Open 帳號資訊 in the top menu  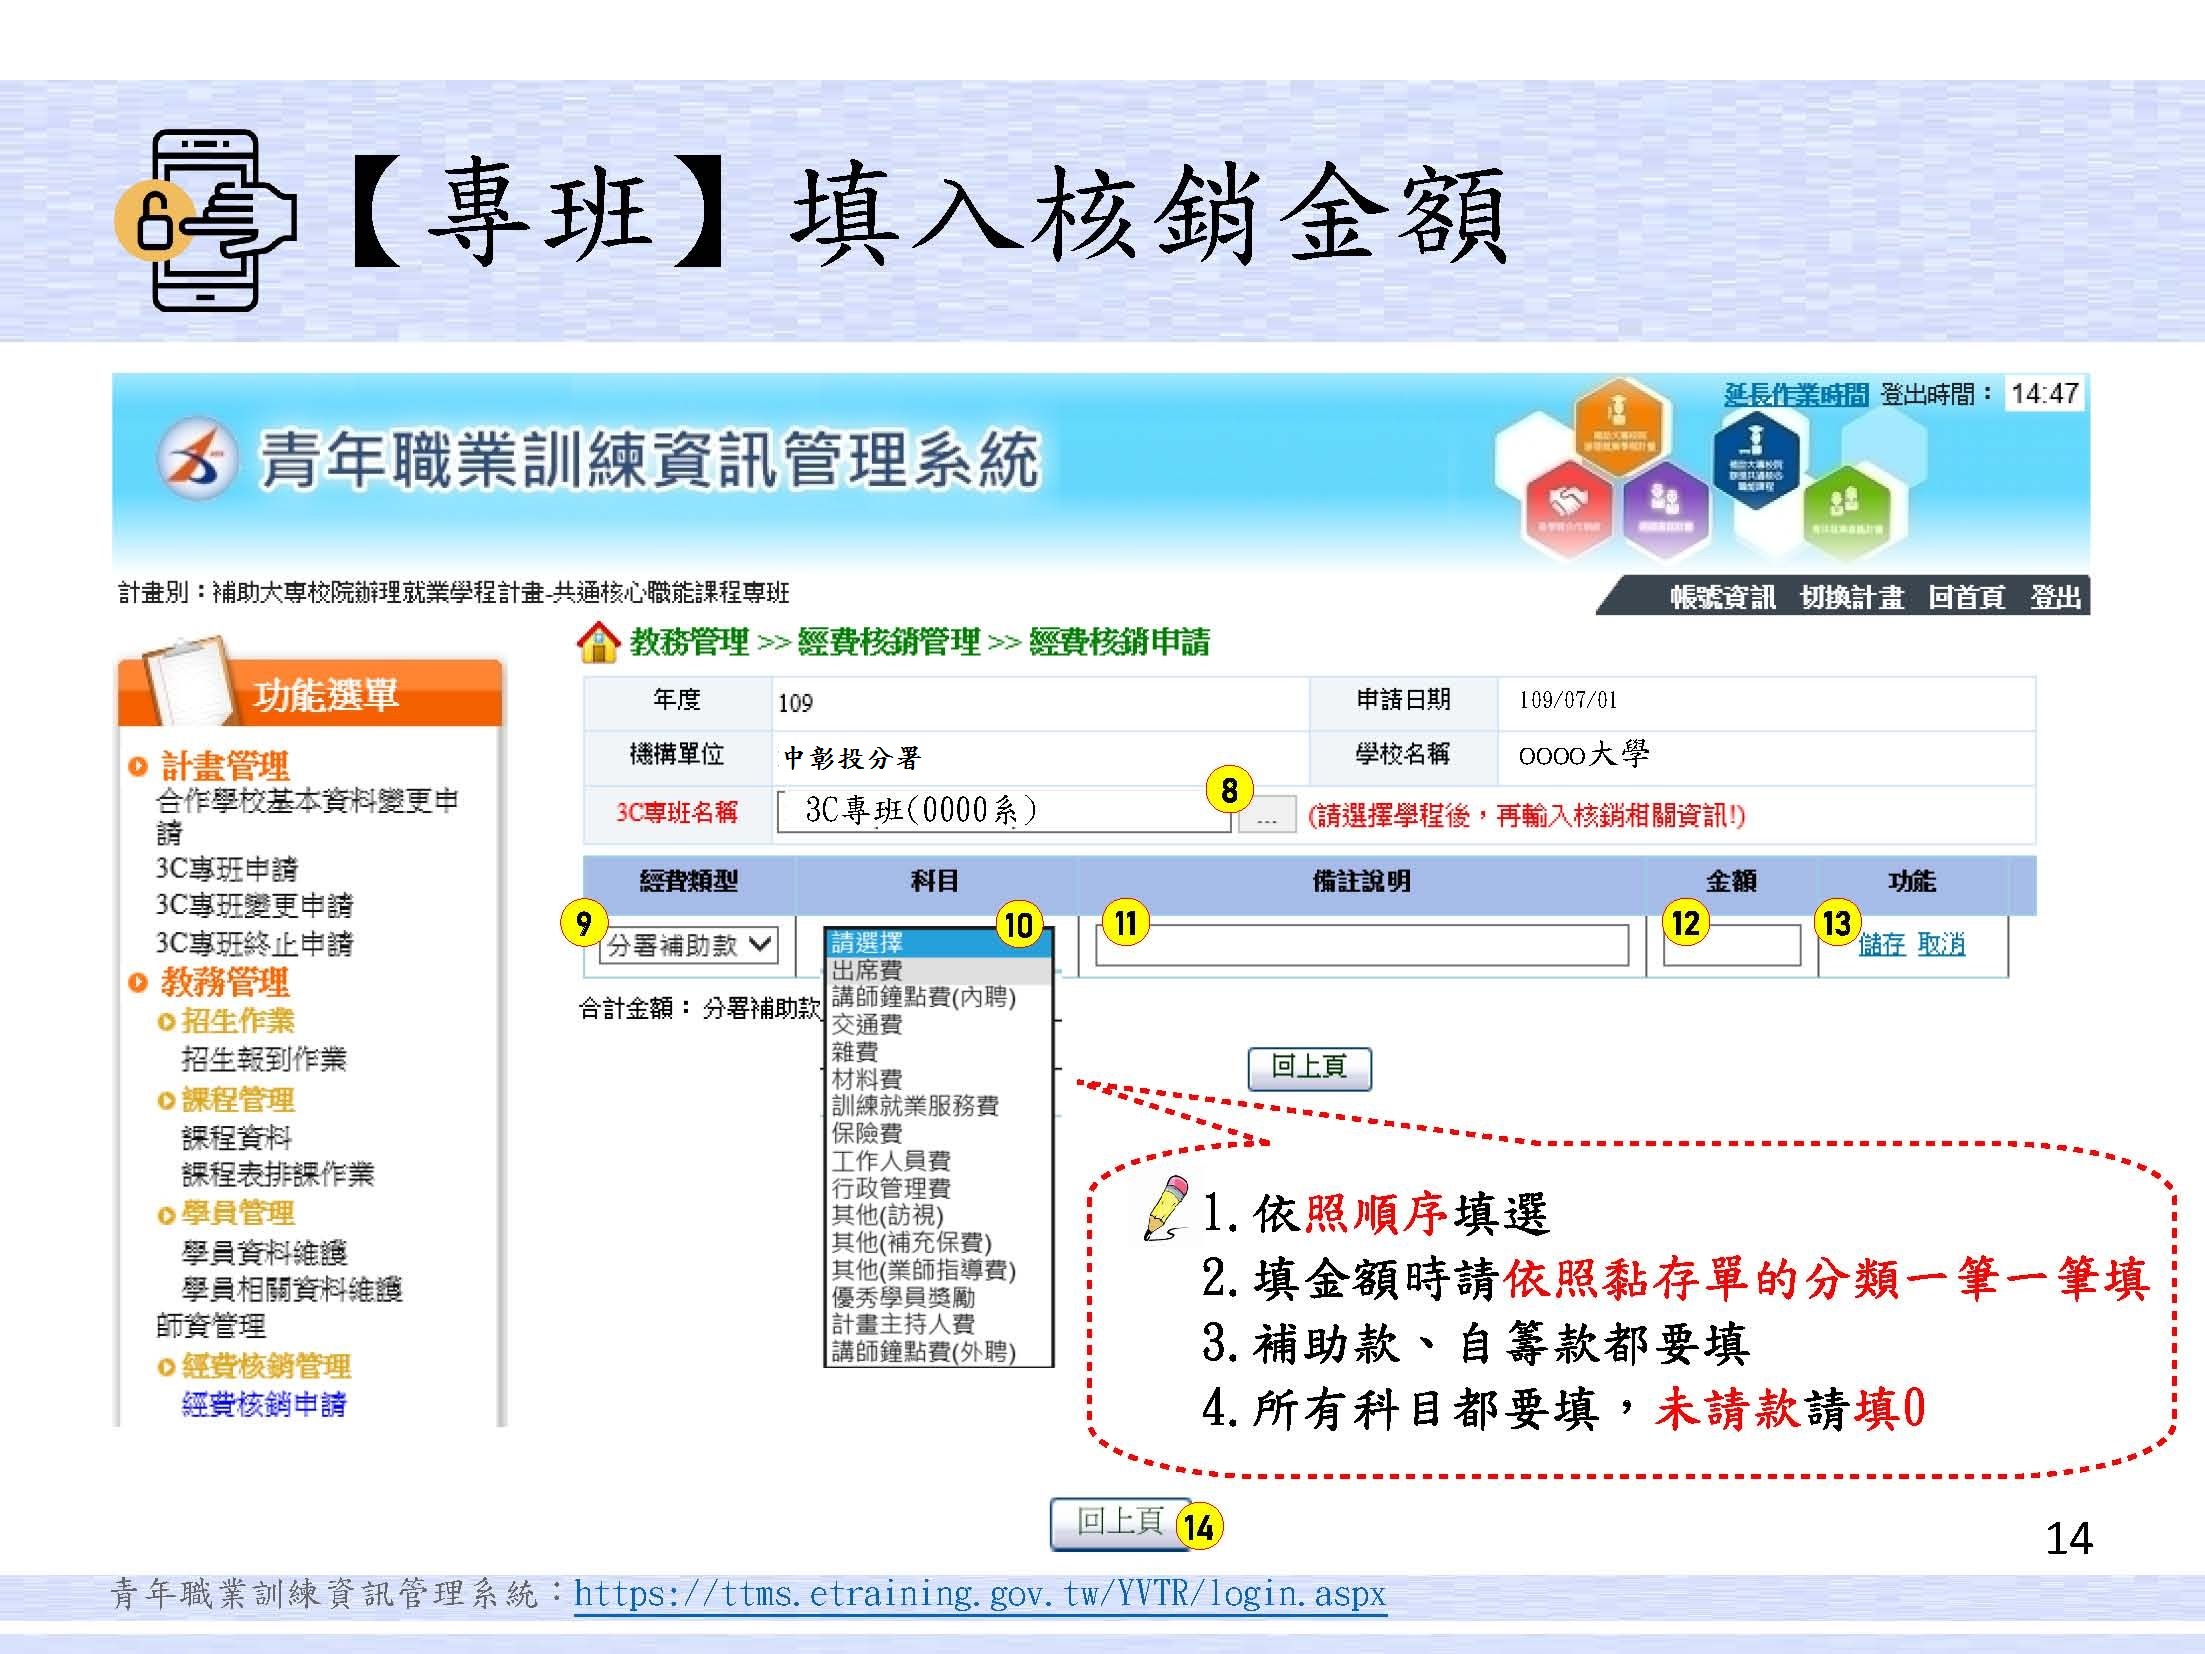[x=1722, y=597]
